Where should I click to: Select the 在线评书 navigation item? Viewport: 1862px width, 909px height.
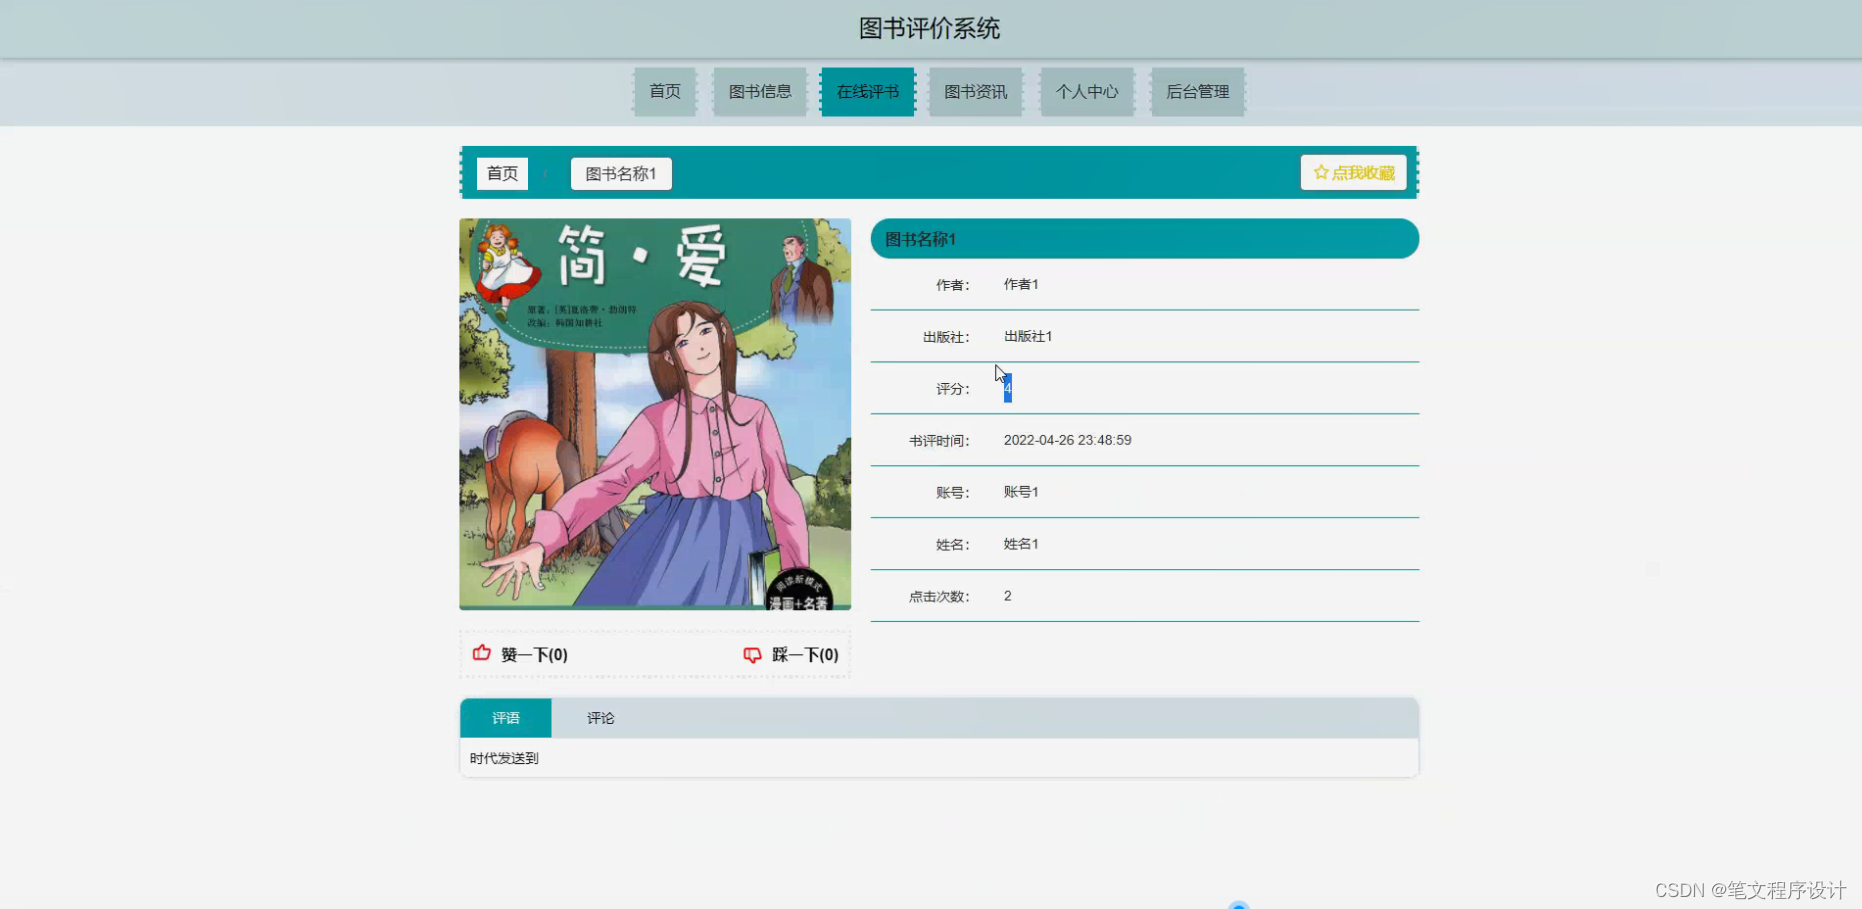(x=868, y=92)
